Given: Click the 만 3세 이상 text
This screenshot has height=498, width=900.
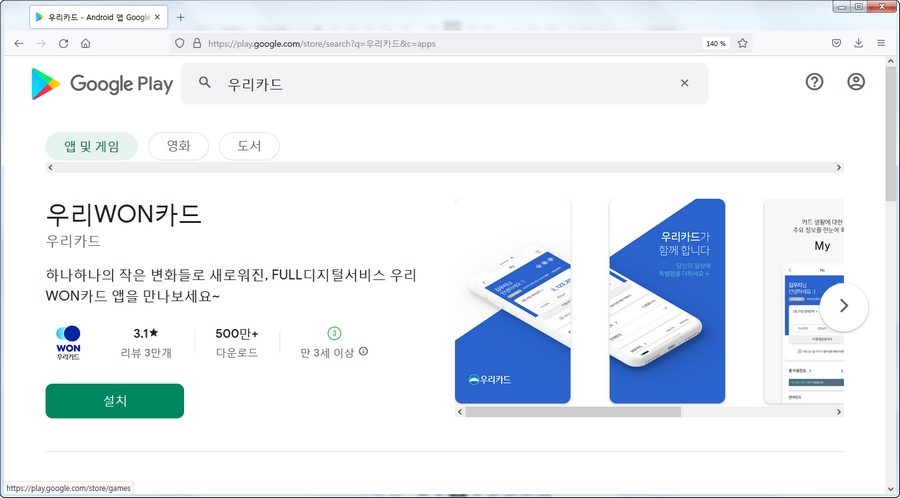Looking at the screenshot, I should [327, 353].
